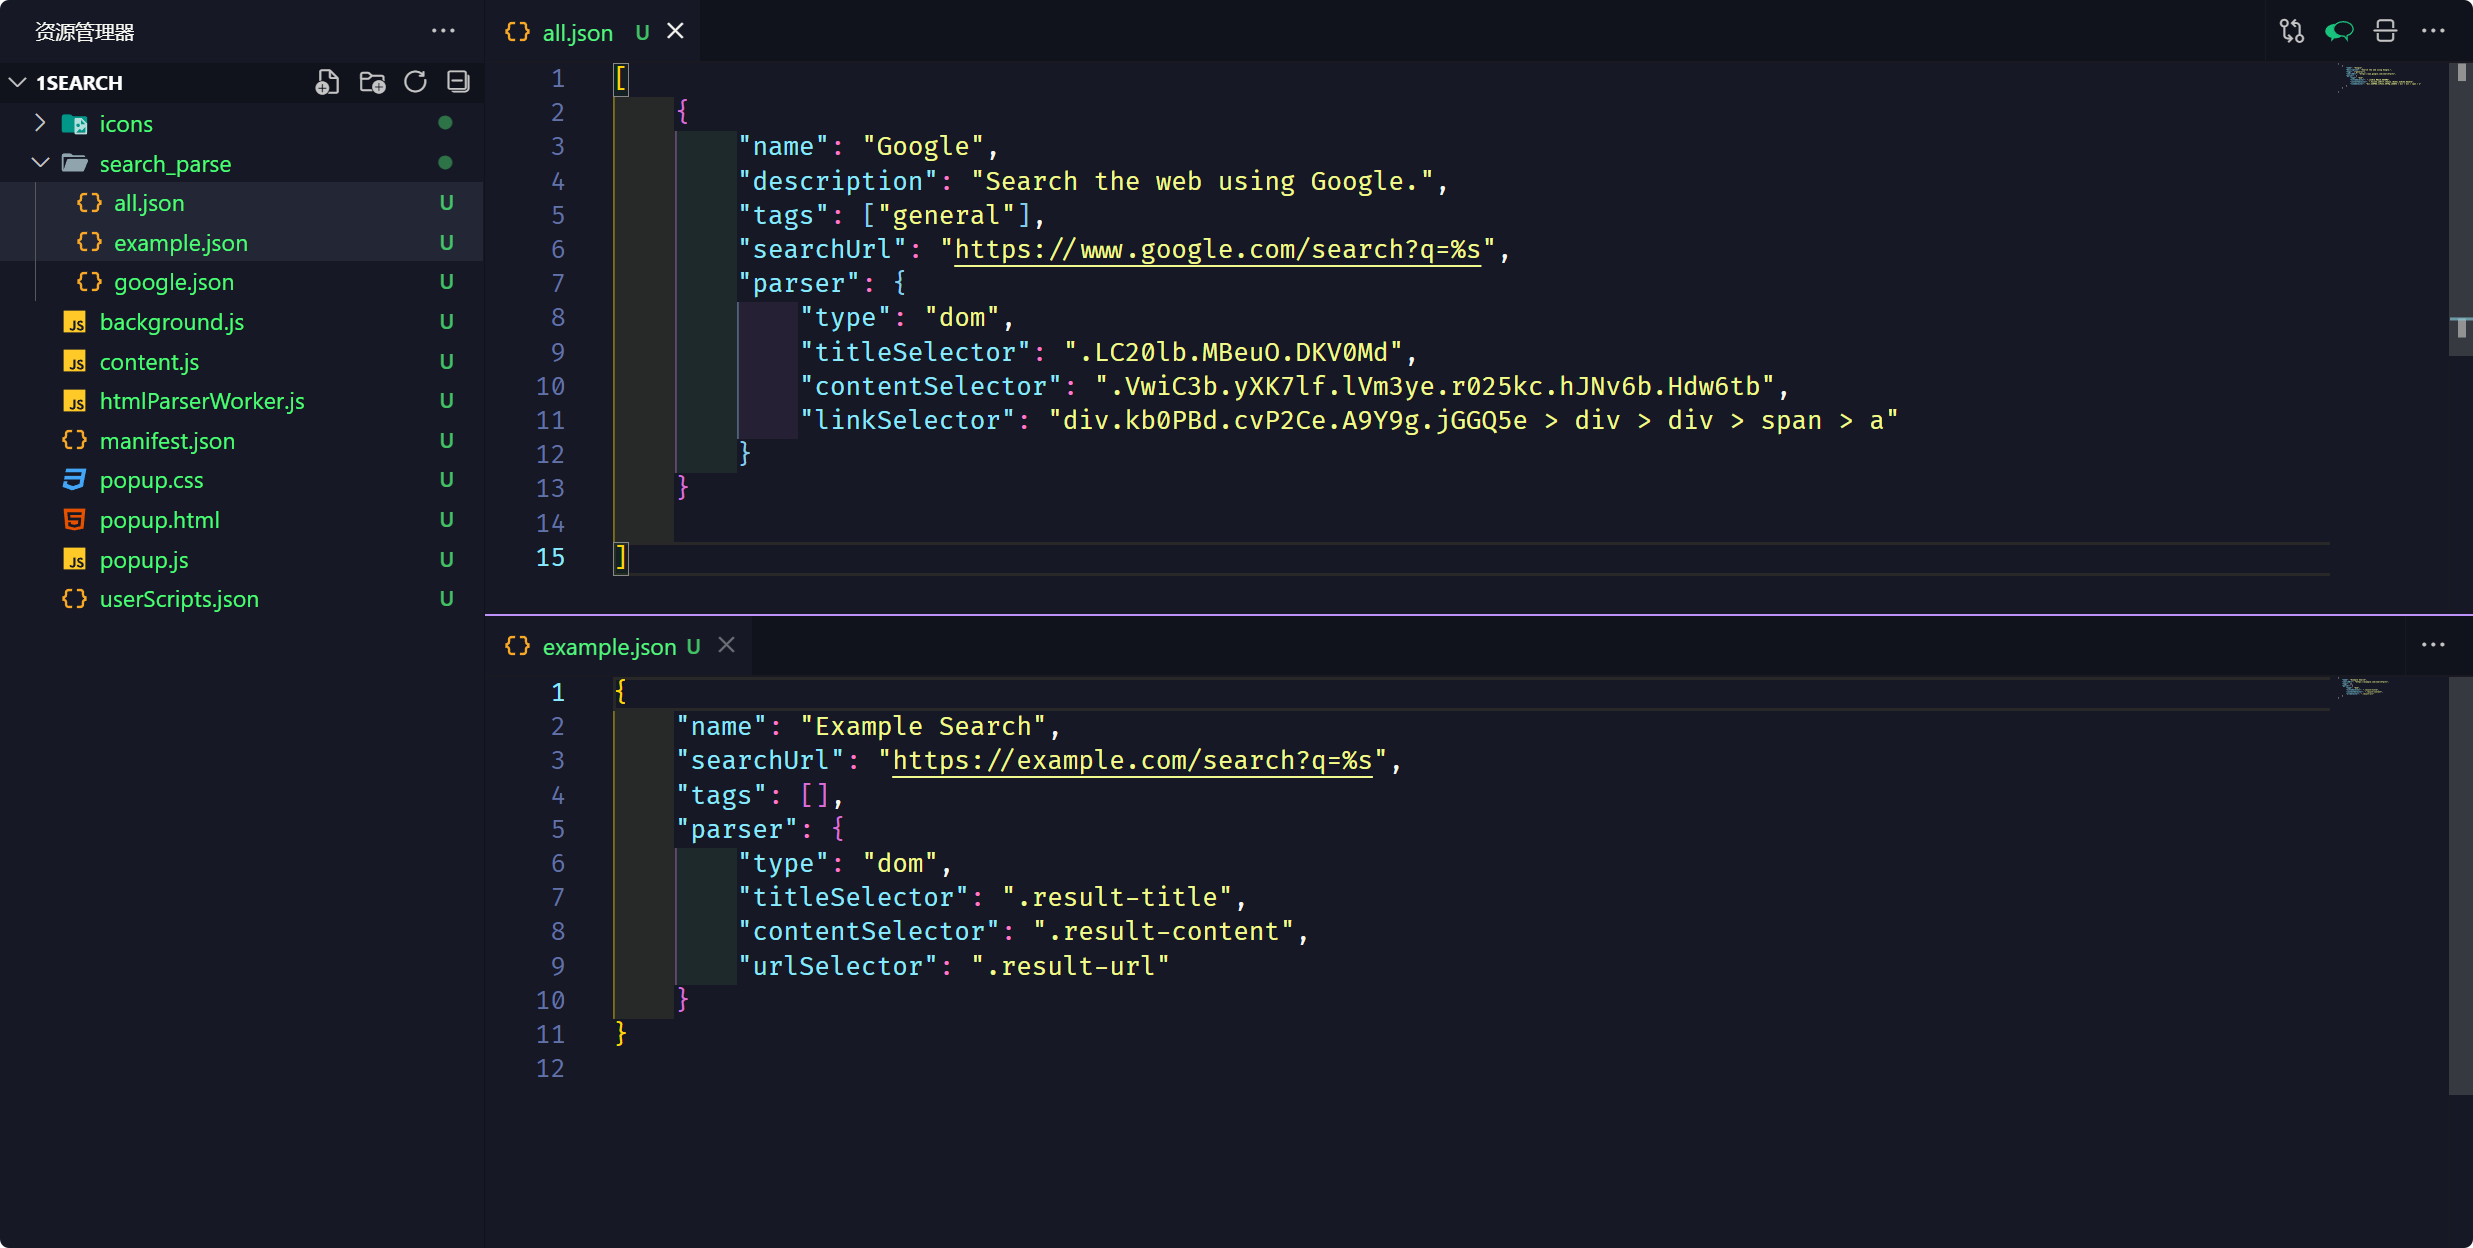Open manifest.json from the file tree
This screenshot has height=1248, width=2473.
tap(167, 441)
